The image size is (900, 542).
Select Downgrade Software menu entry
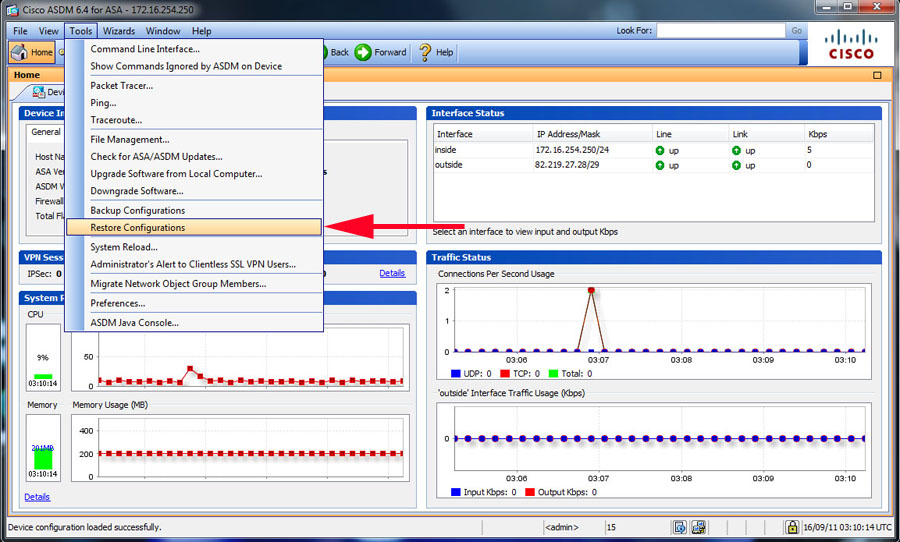(x=194, y=191)
